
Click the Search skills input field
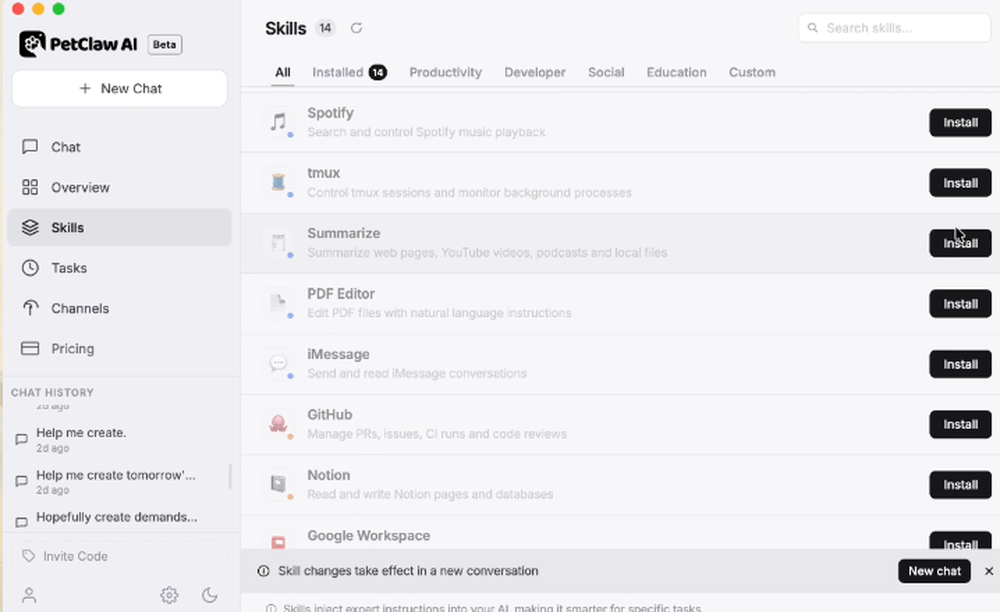(900, 28)
